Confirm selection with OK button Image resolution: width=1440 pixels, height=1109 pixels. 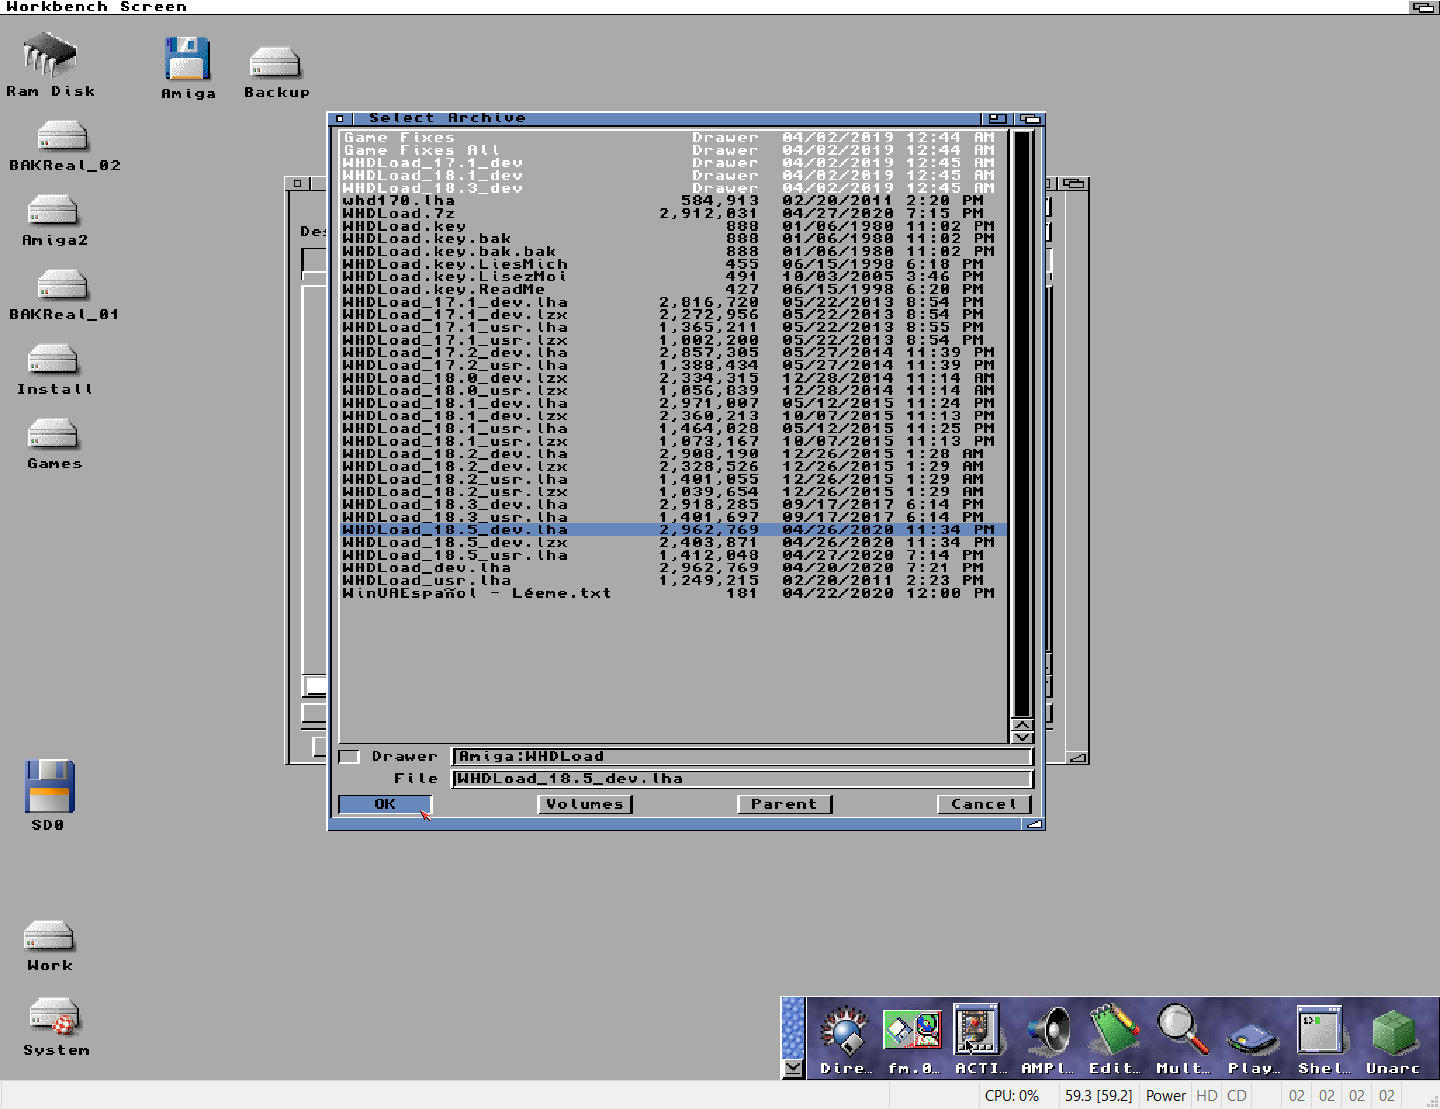pyautogui.click(x=385, y=804)
